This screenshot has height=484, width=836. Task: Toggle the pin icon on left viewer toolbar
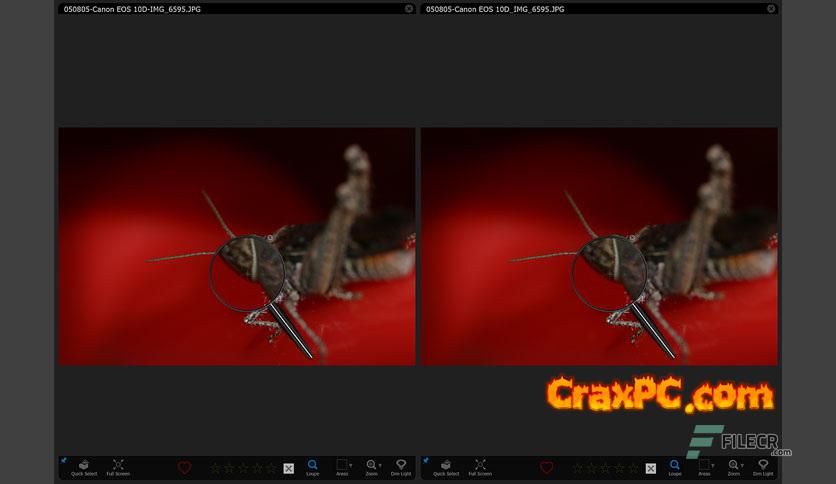point(63,460)
